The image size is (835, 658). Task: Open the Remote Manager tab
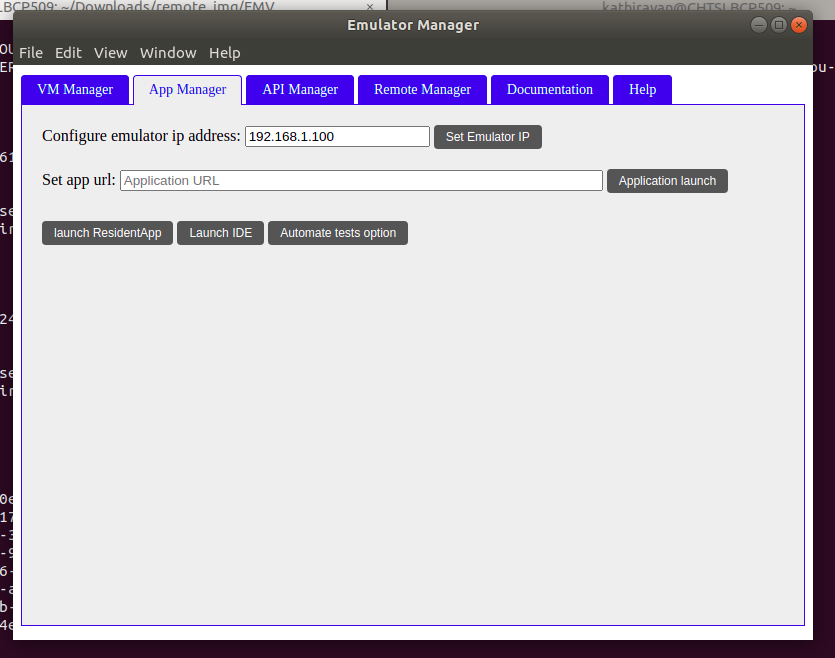click(422, 90)
